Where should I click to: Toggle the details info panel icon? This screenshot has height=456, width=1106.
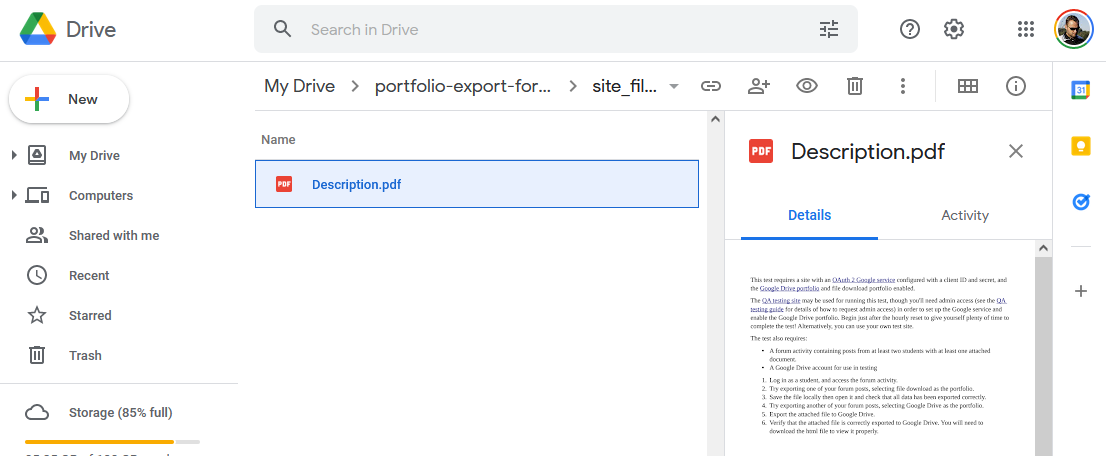tap(1016, 86)
